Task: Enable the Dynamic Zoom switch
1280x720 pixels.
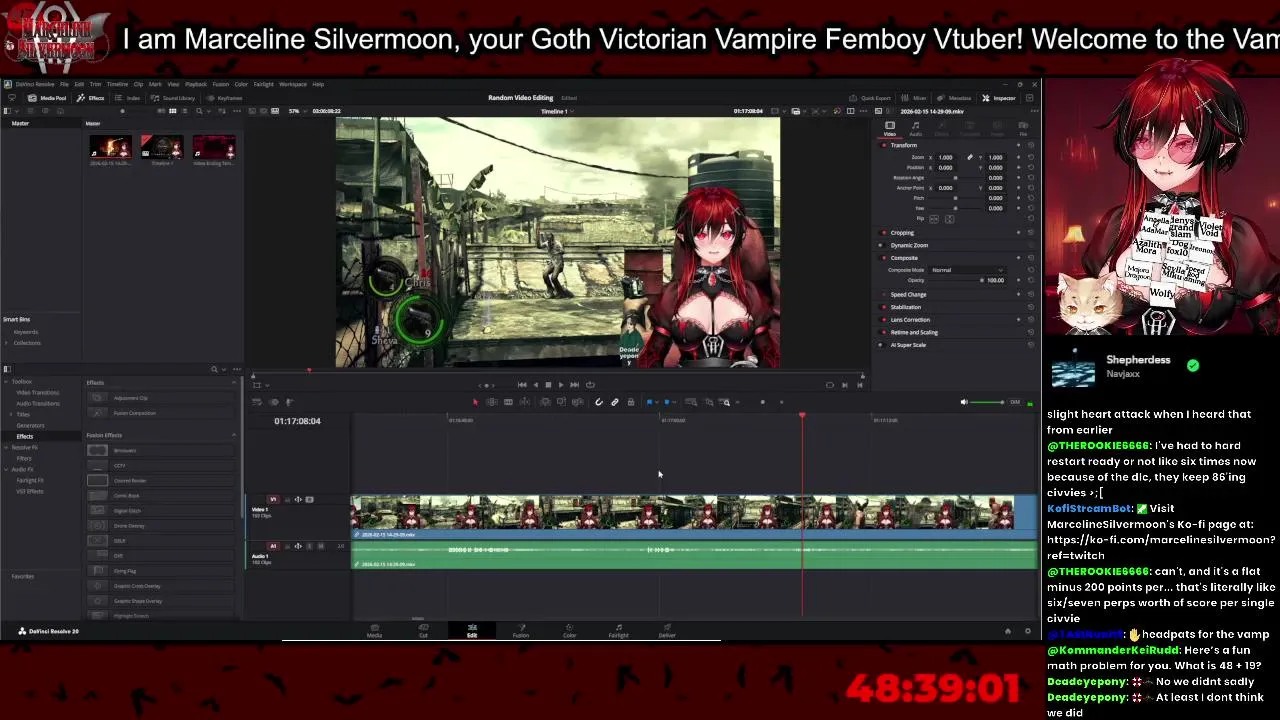Action: [883, 245]
